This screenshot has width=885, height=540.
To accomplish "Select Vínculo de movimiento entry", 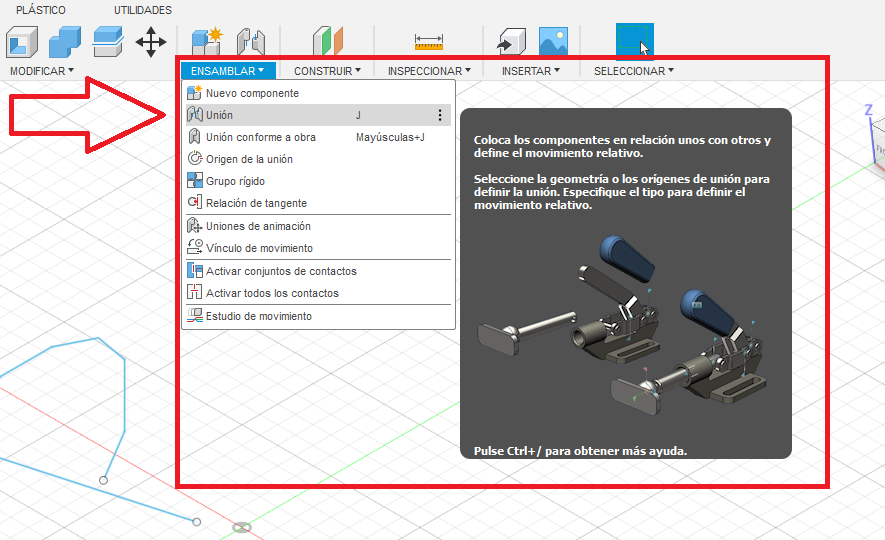I will (x=318, y=248).
